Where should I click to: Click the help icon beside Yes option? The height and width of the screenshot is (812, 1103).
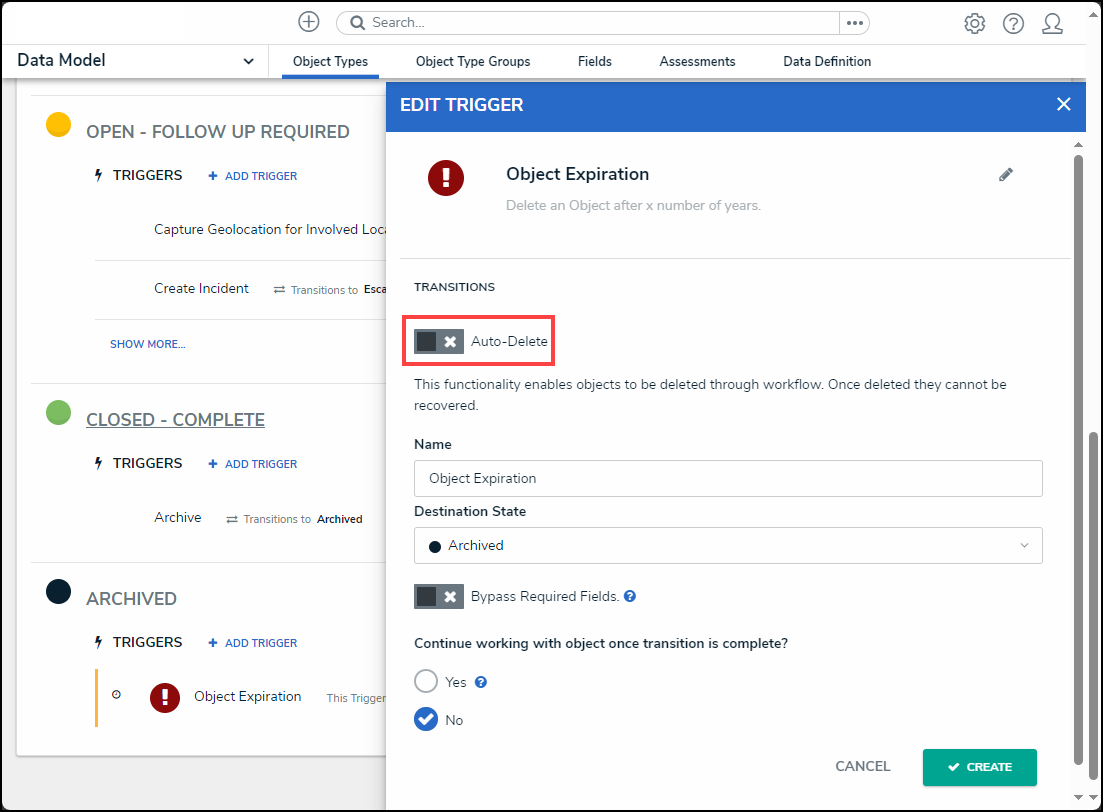(x=481, y=682)
